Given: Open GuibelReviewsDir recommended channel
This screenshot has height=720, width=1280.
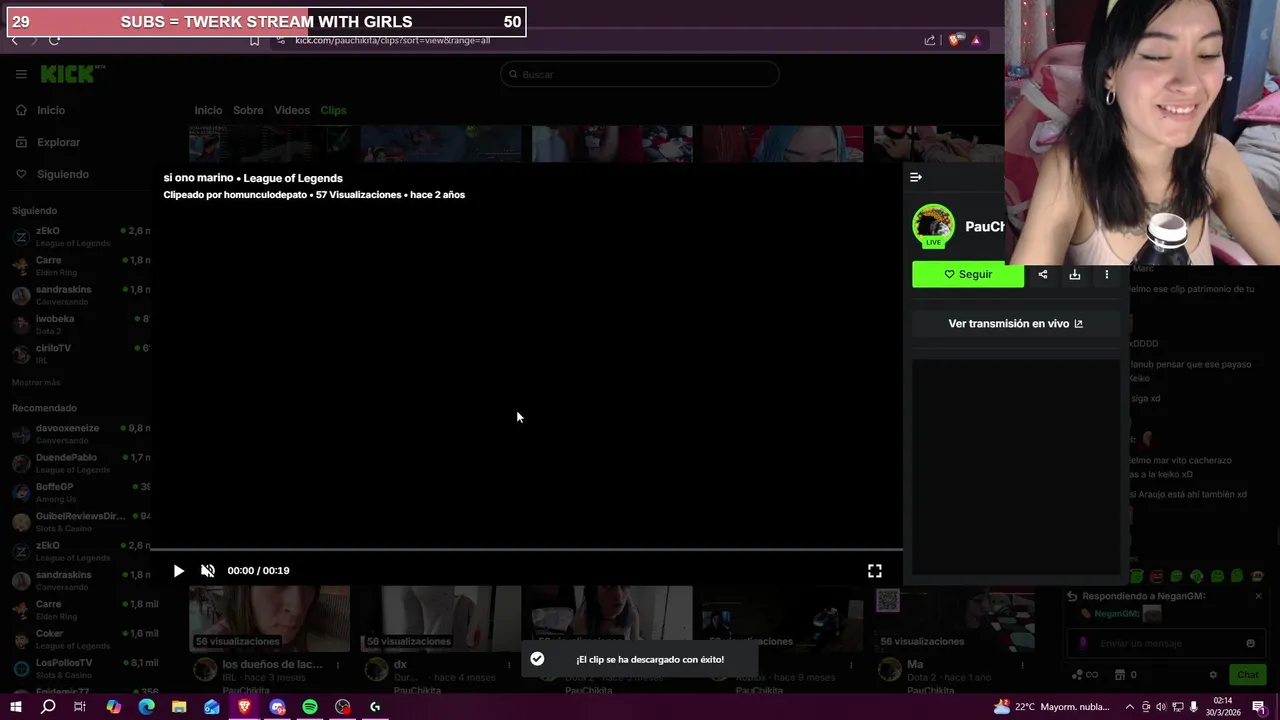Looking at the screenshot, I should (80, 521).
